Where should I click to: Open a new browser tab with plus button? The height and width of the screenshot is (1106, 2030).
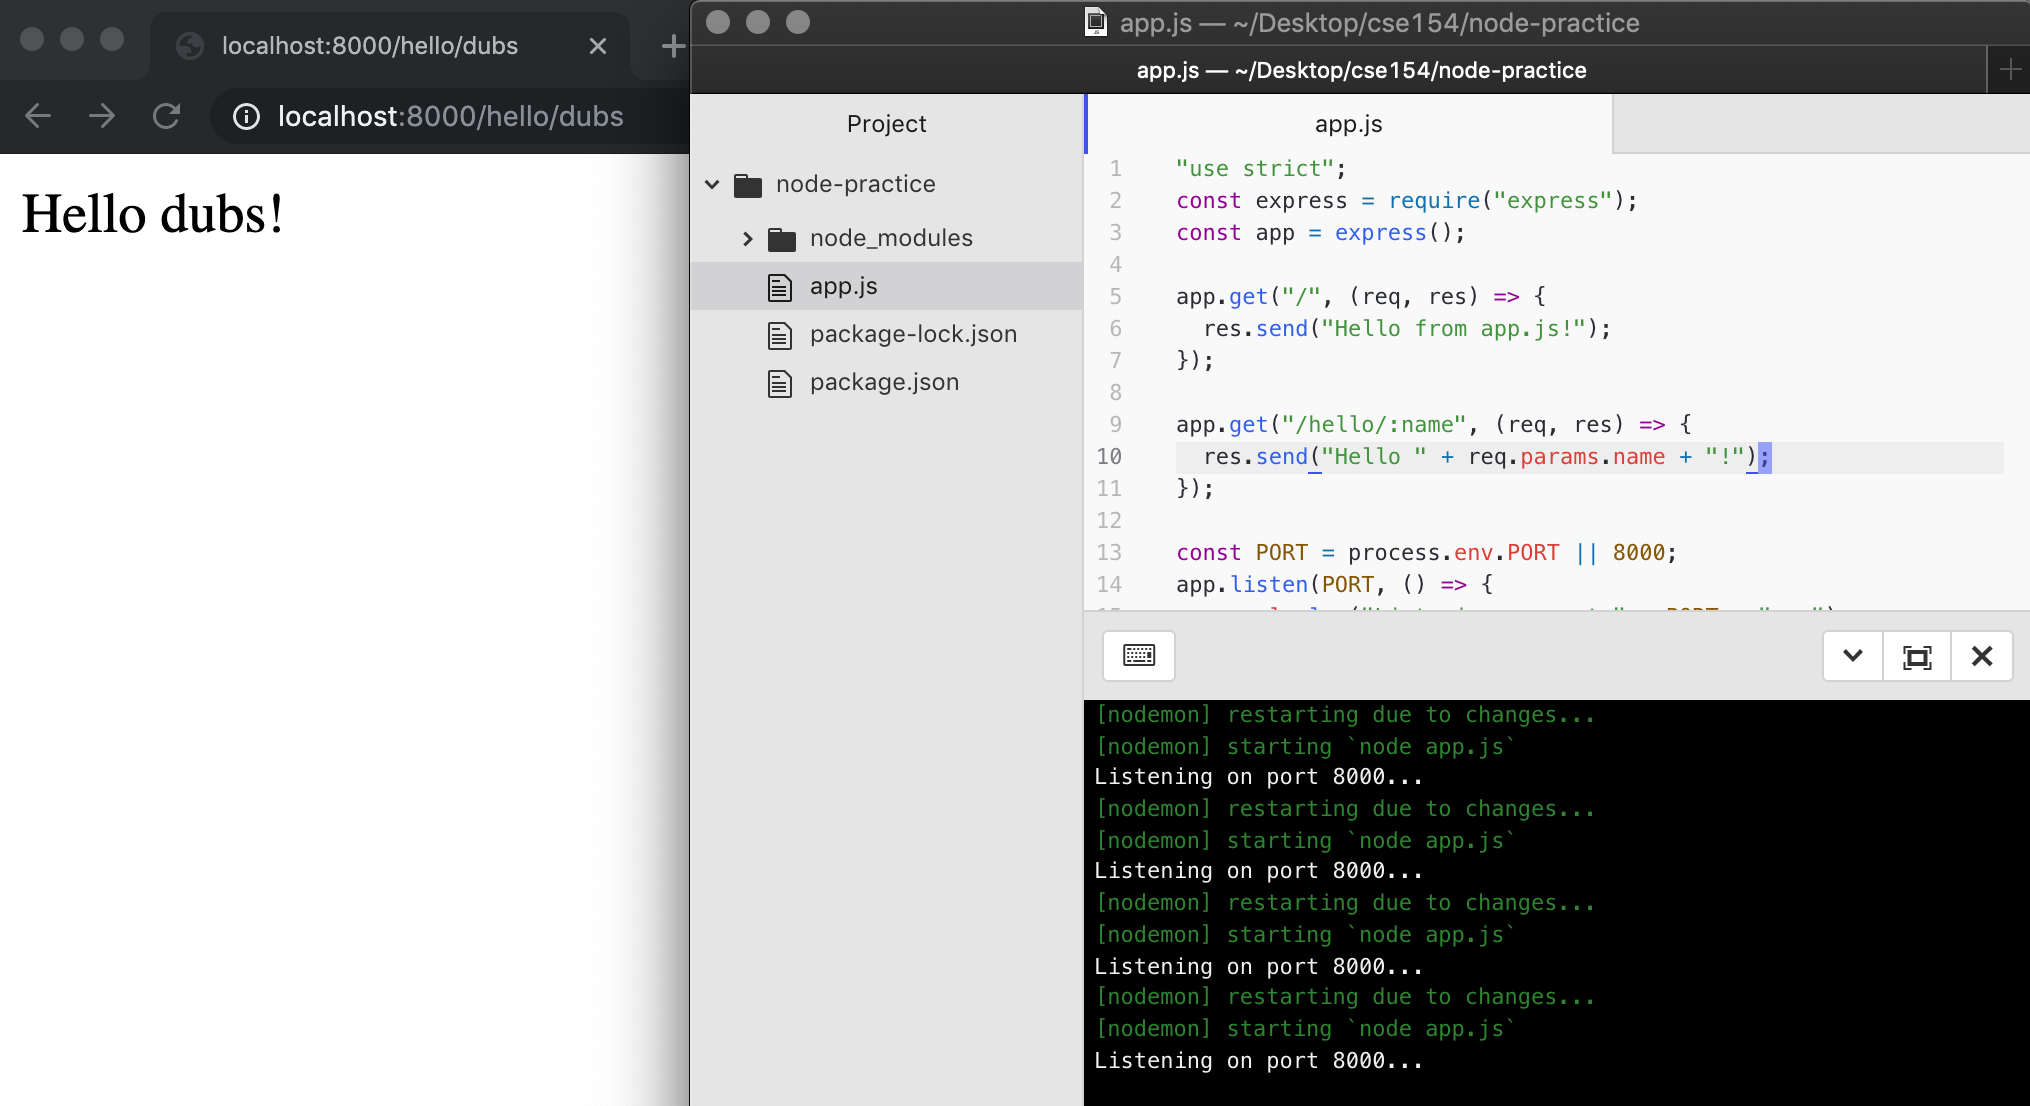click(671, 46)
